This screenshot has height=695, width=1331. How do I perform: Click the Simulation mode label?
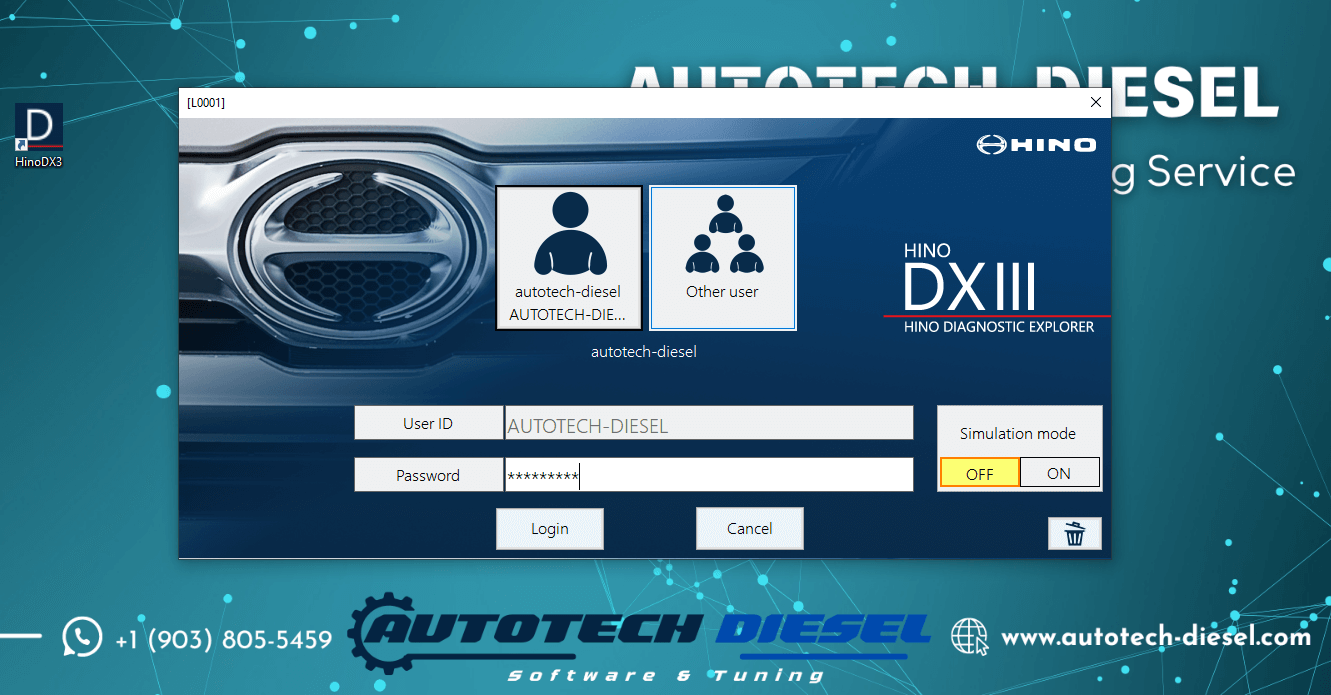[1017, 433]
